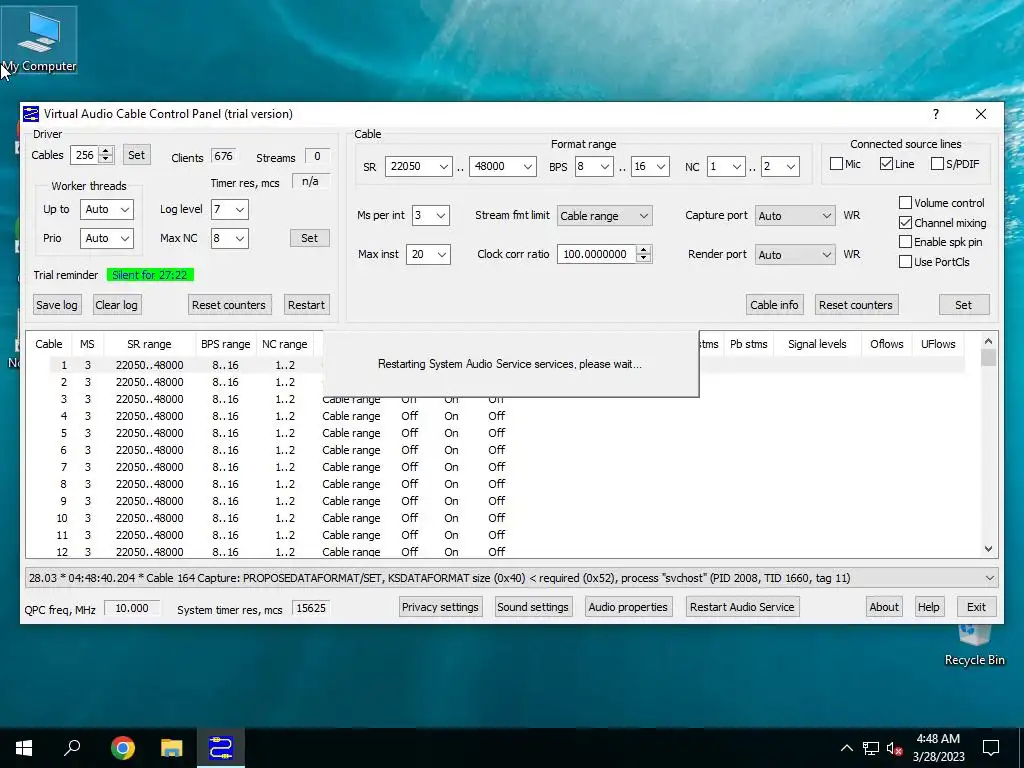The height and width of the screenshot is (768, 1024).
Task: Click the Help button
Action: click(x=929, y=607)
